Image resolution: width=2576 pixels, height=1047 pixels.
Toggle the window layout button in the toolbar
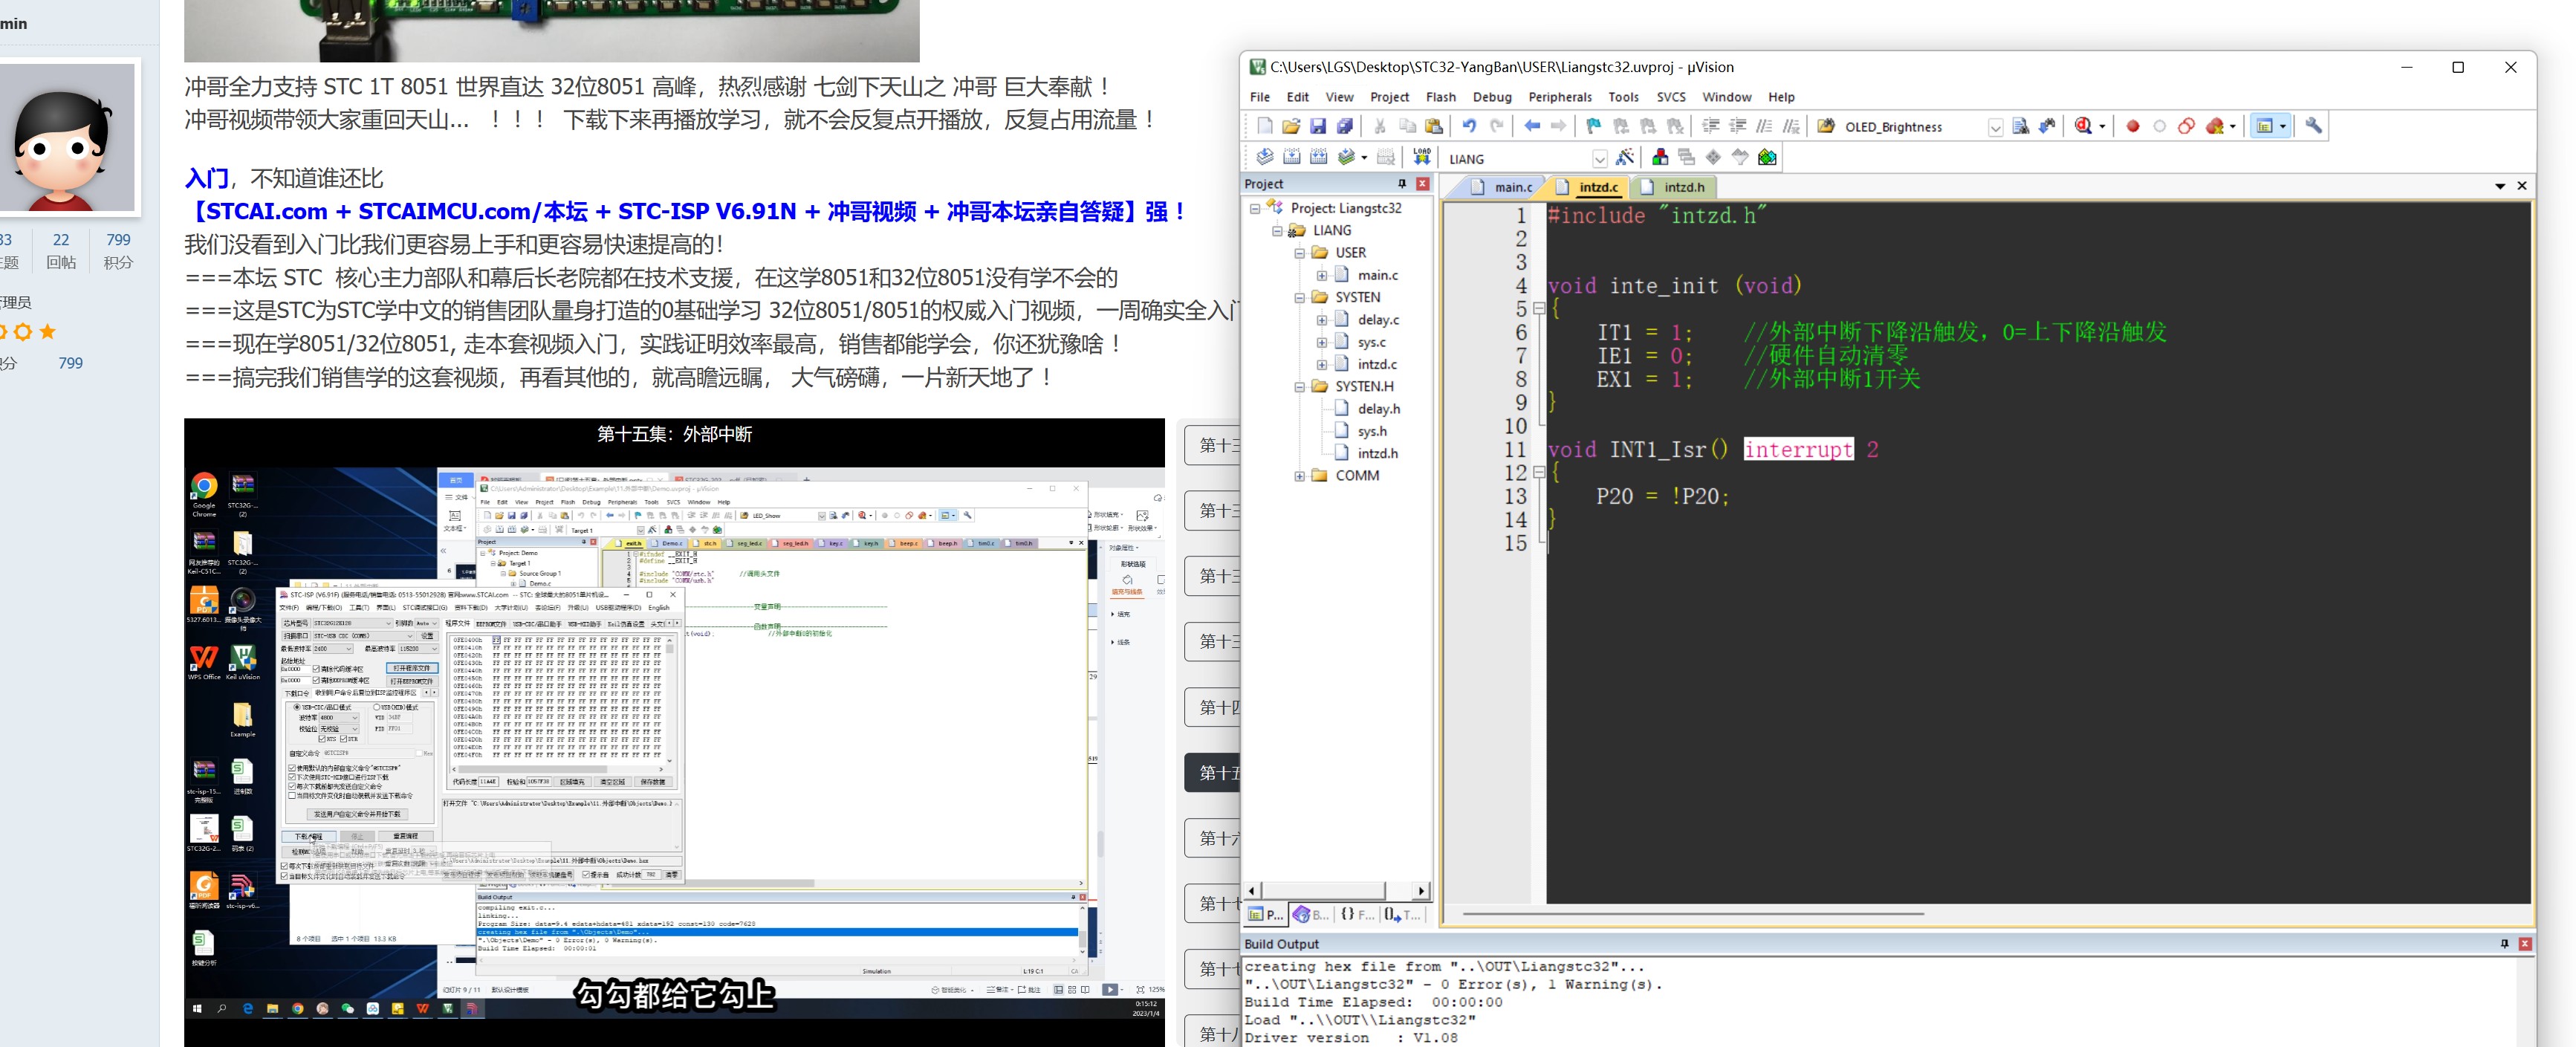coord(2265,126)
